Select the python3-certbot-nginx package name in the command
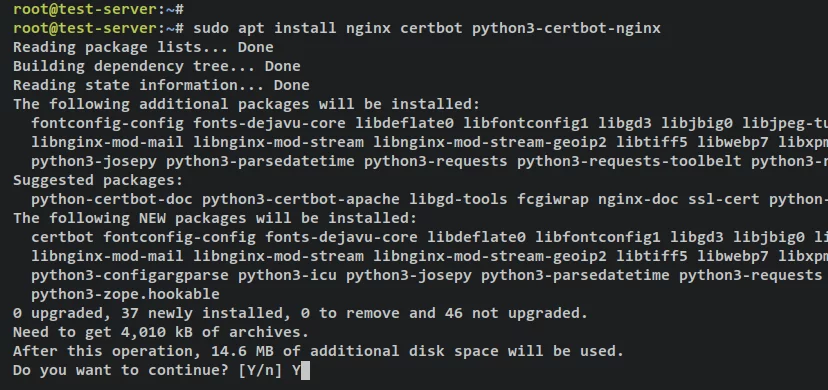 point(567,28)
